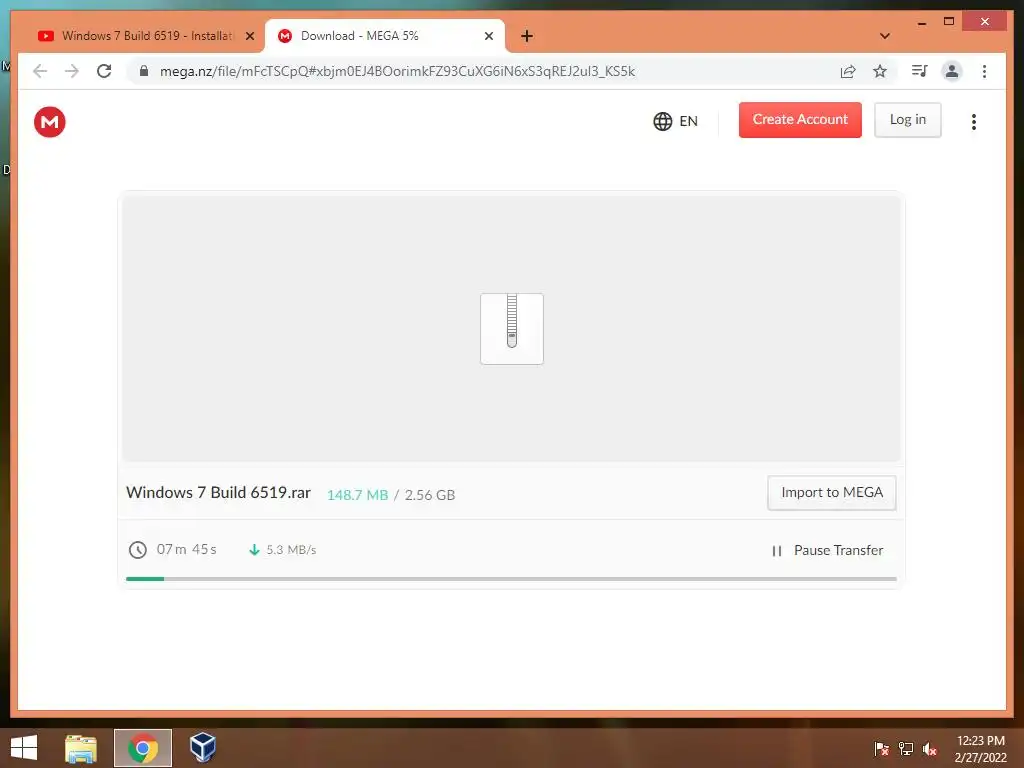Click the downloaded size 148.7 MB
This screenshot has width=1024, height=768.
(357, 495)
